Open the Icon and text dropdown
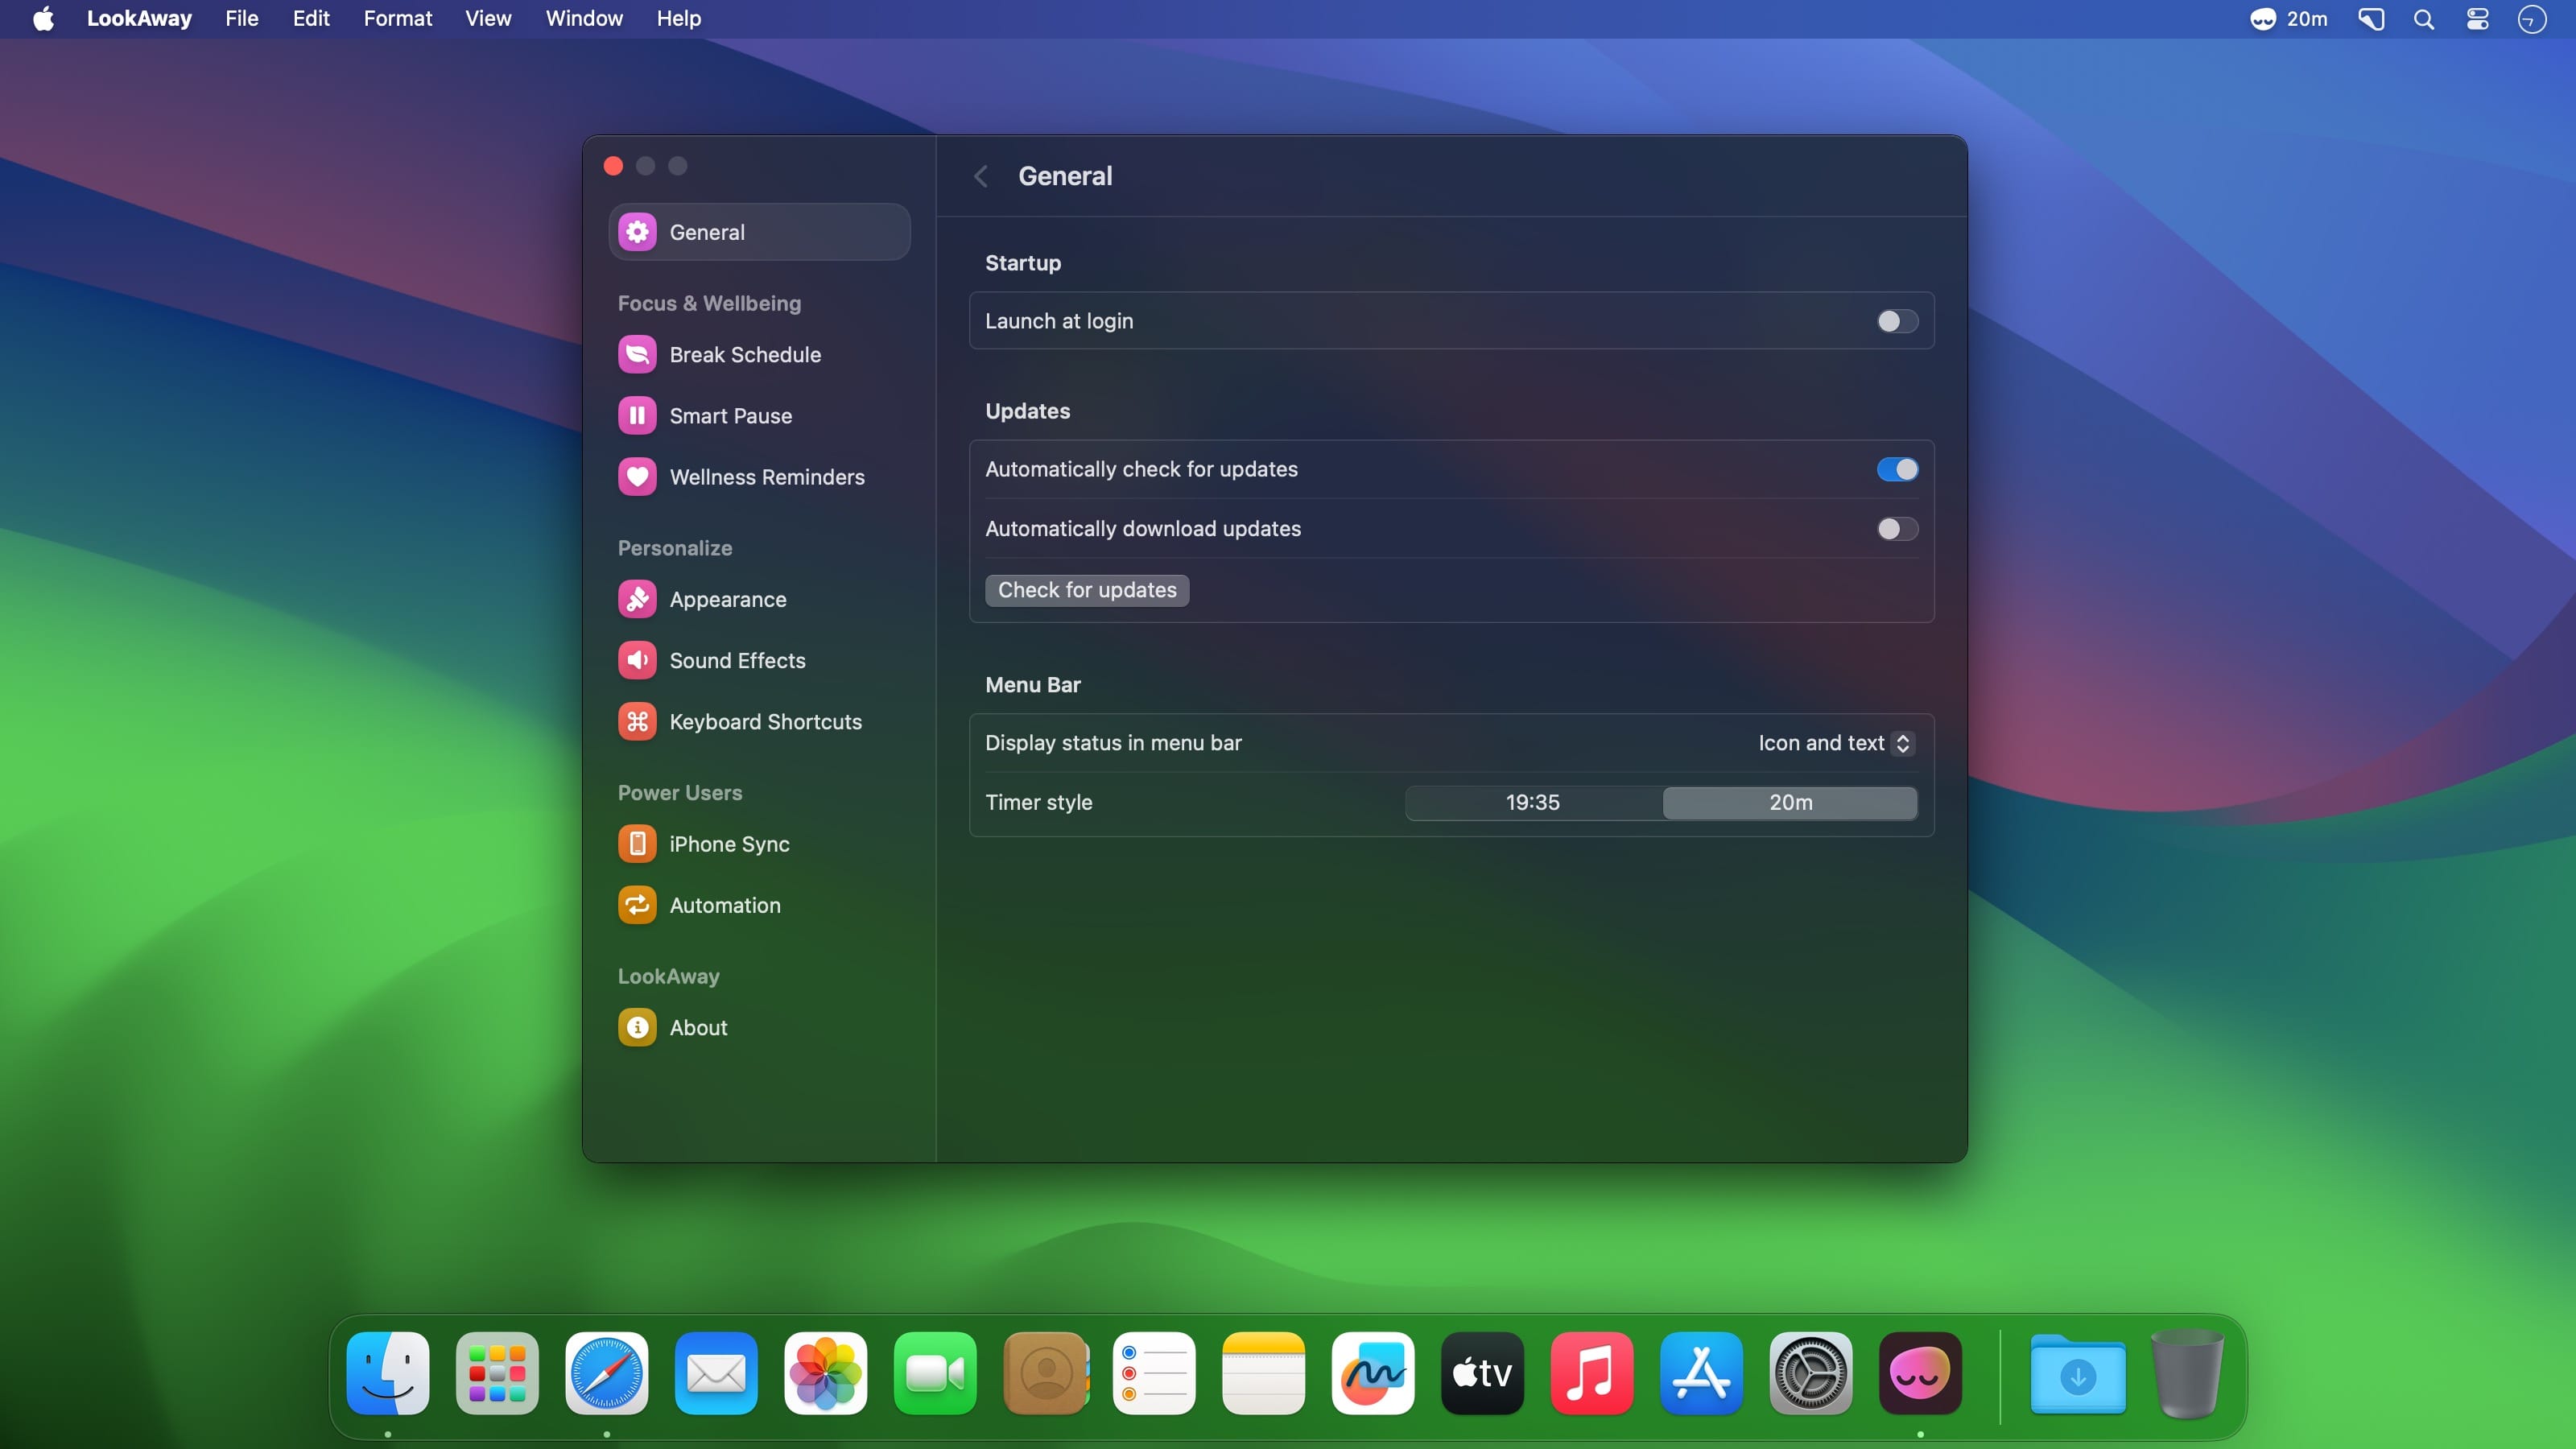 point(1834,743)
